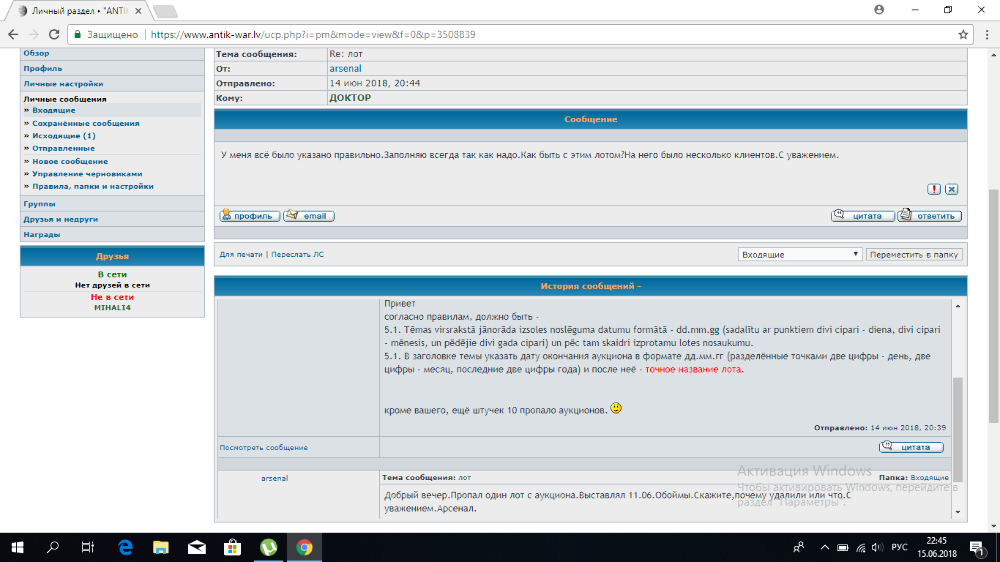Select Личные сообщения sidebar section
Image resolution: width=1000 pixels, height=562 pixels.
click(65, 99)
